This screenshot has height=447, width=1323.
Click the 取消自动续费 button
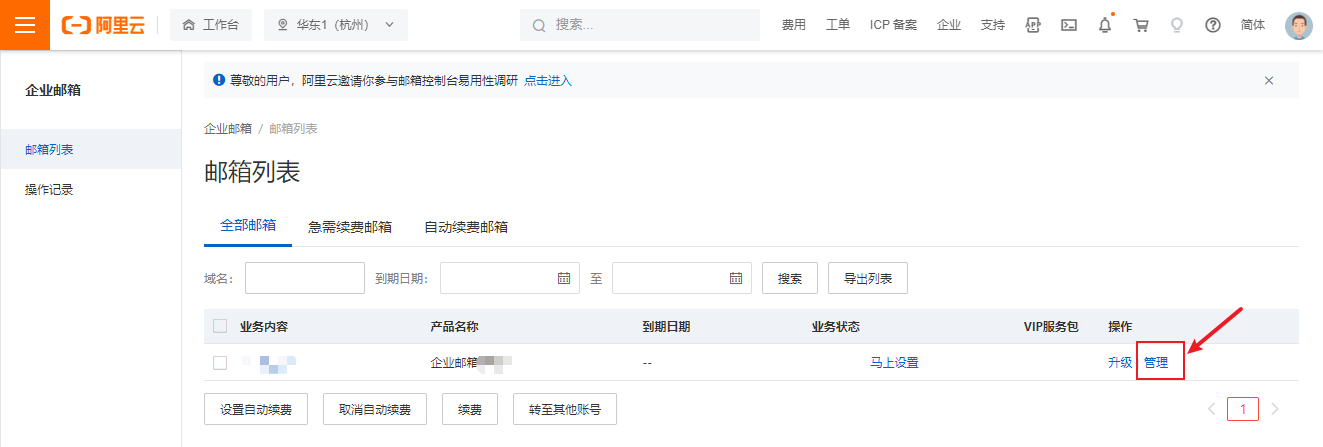(374, 409)
